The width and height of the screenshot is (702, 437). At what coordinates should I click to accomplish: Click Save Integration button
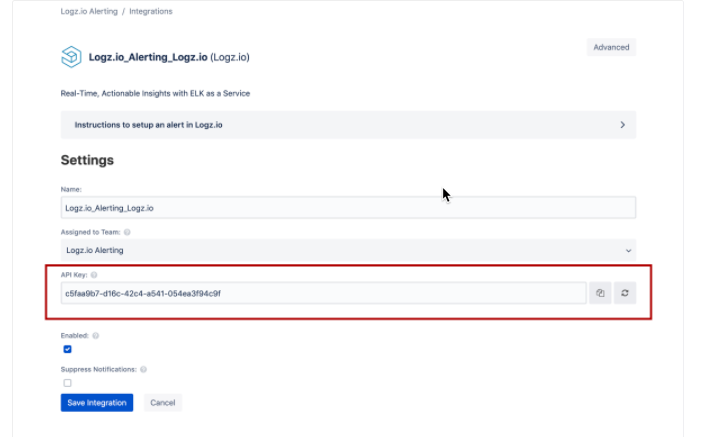click(97, 403)
